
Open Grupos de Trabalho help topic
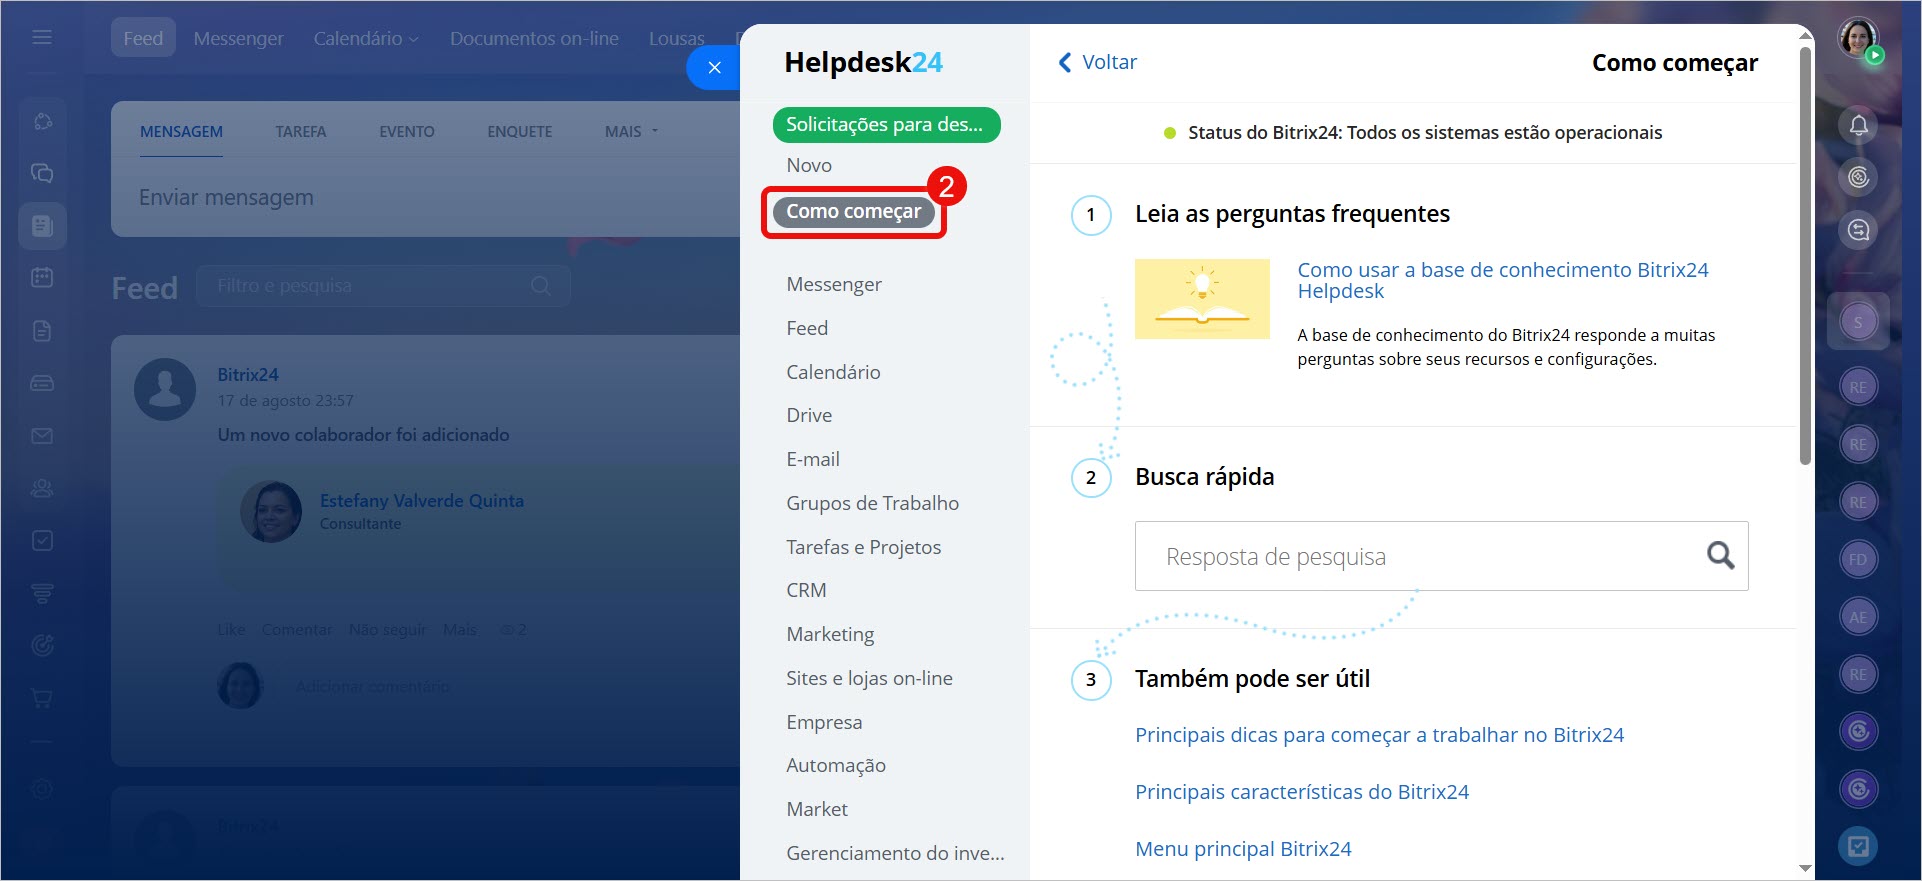tap(872, 503)
